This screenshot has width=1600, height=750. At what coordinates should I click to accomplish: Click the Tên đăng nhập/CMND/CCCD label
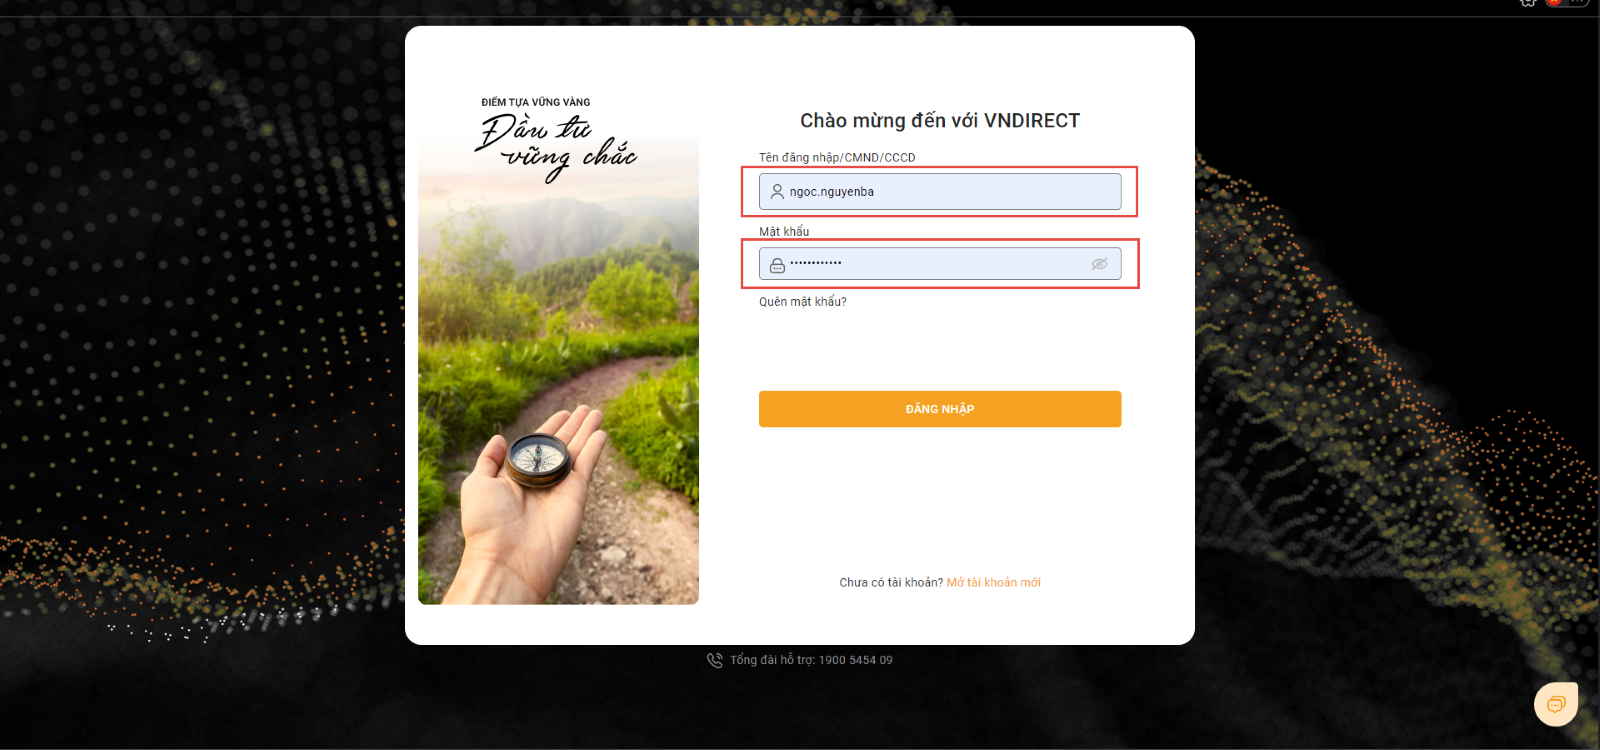(x=837, y=157)
